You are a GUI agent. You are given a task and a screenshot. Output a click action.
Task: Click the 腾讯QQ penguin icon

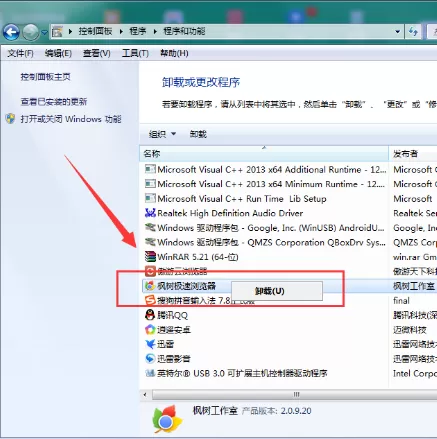coord(150,315)
